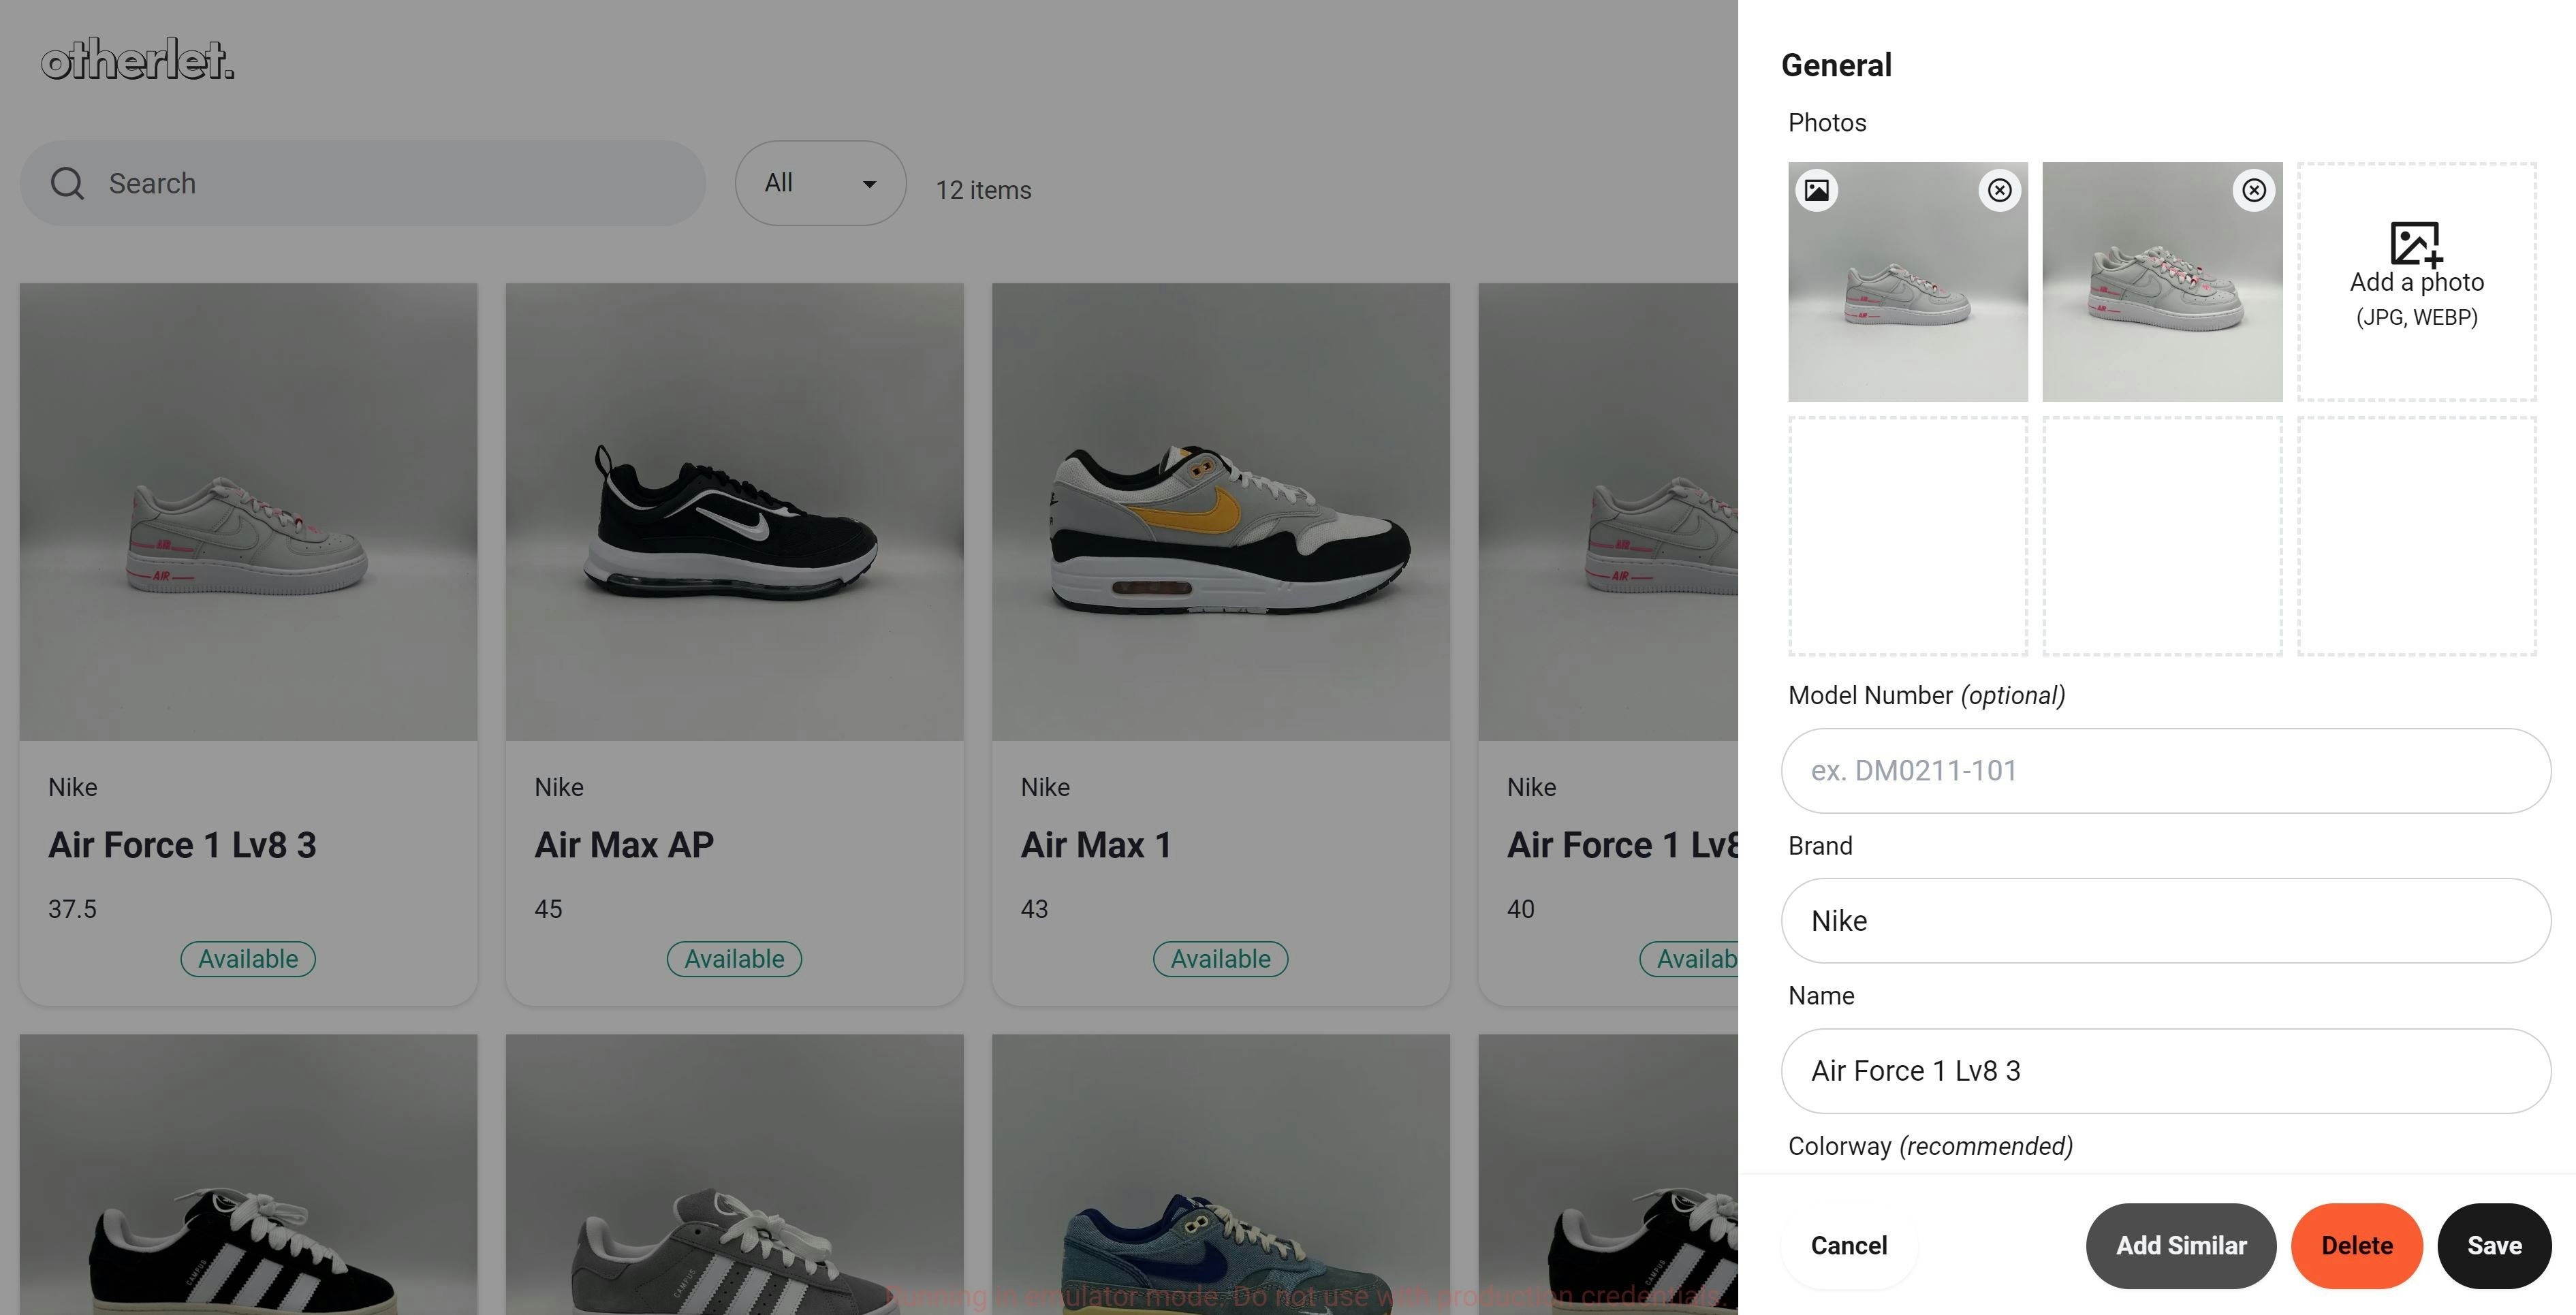The width and height of the screenshot is (2576, 1315).
Task: Open the Air Force 1 Lv8 3 size 37.5 card
Action: pyautogui.click(x=248, y=643)
